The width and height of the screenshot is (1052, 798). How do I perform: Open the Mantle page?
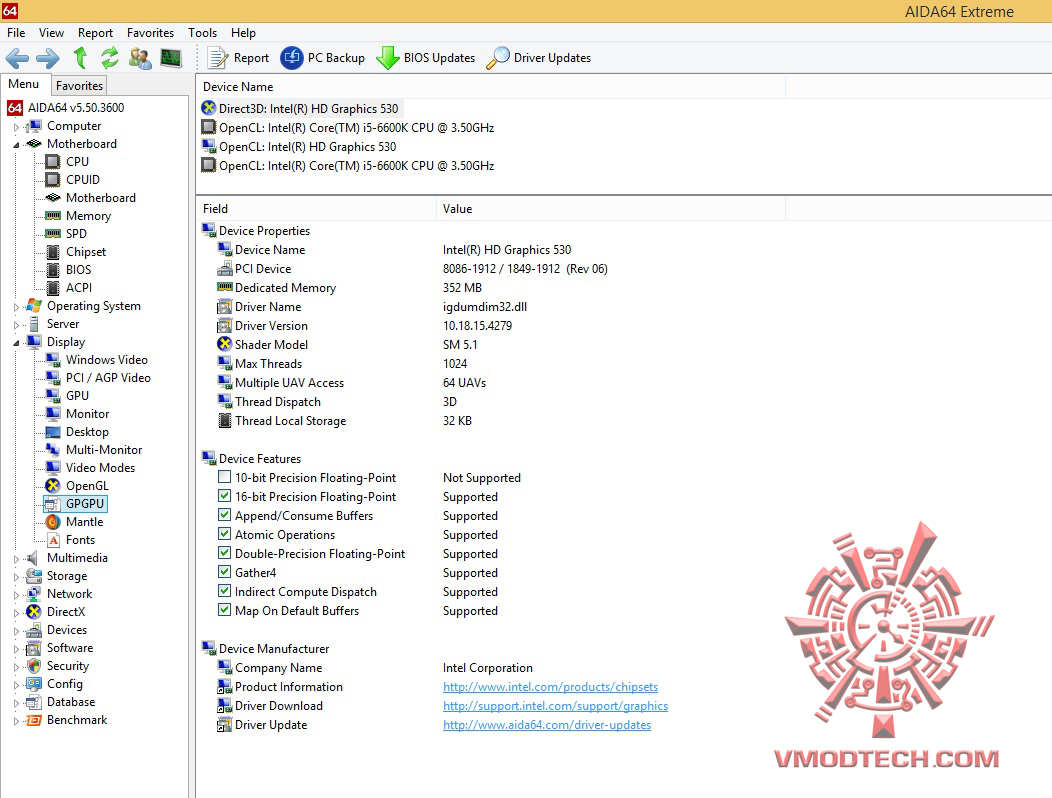[x=85, y=522]
